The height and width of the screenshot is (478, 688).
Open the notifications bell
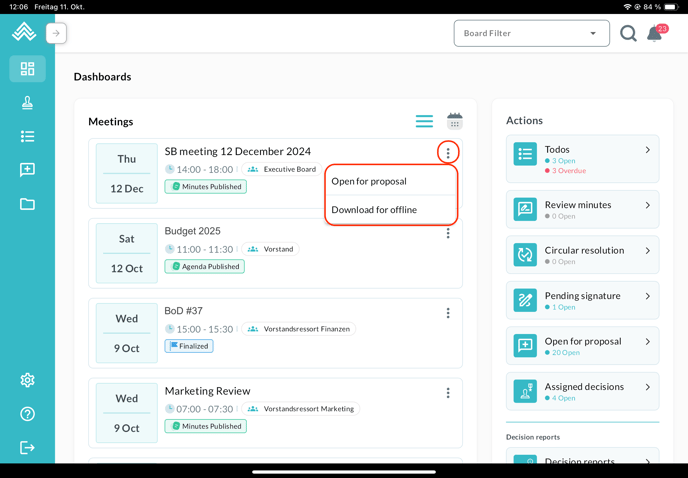pyautogui.click(x=655, y=34)
